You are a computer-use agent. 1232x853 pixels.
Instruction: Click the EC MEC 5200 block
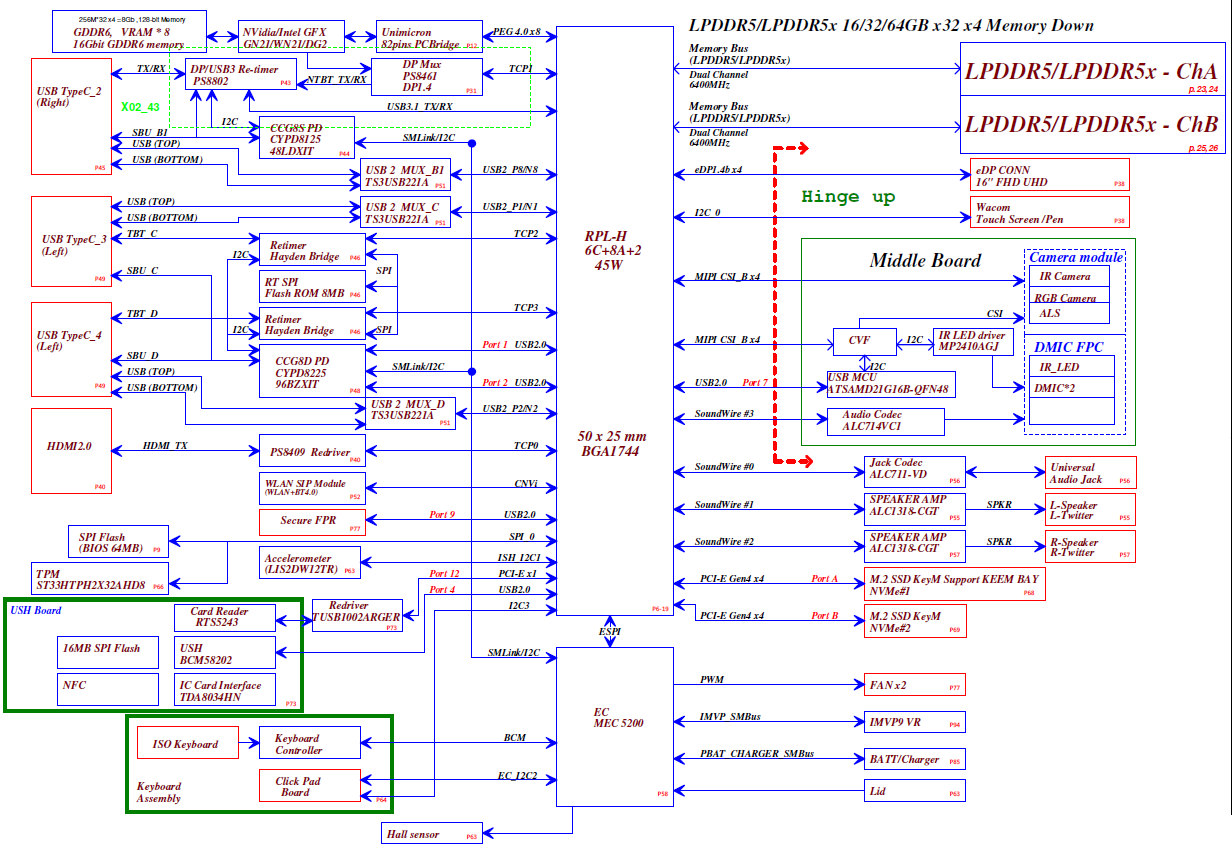pos(614,726)
